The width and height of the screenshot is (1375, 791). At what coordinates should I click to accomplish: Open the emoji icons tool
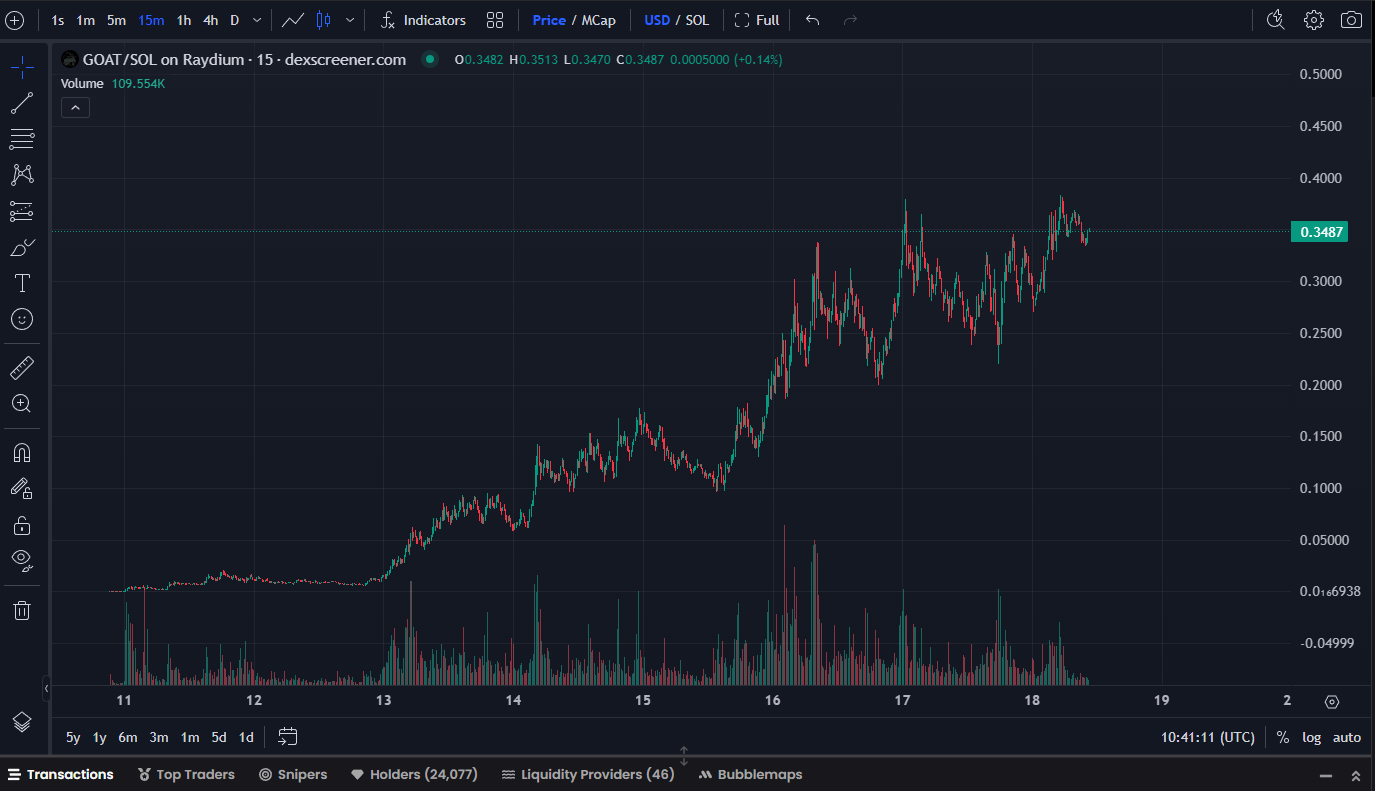pyautogui.click(x=22, y=319)
